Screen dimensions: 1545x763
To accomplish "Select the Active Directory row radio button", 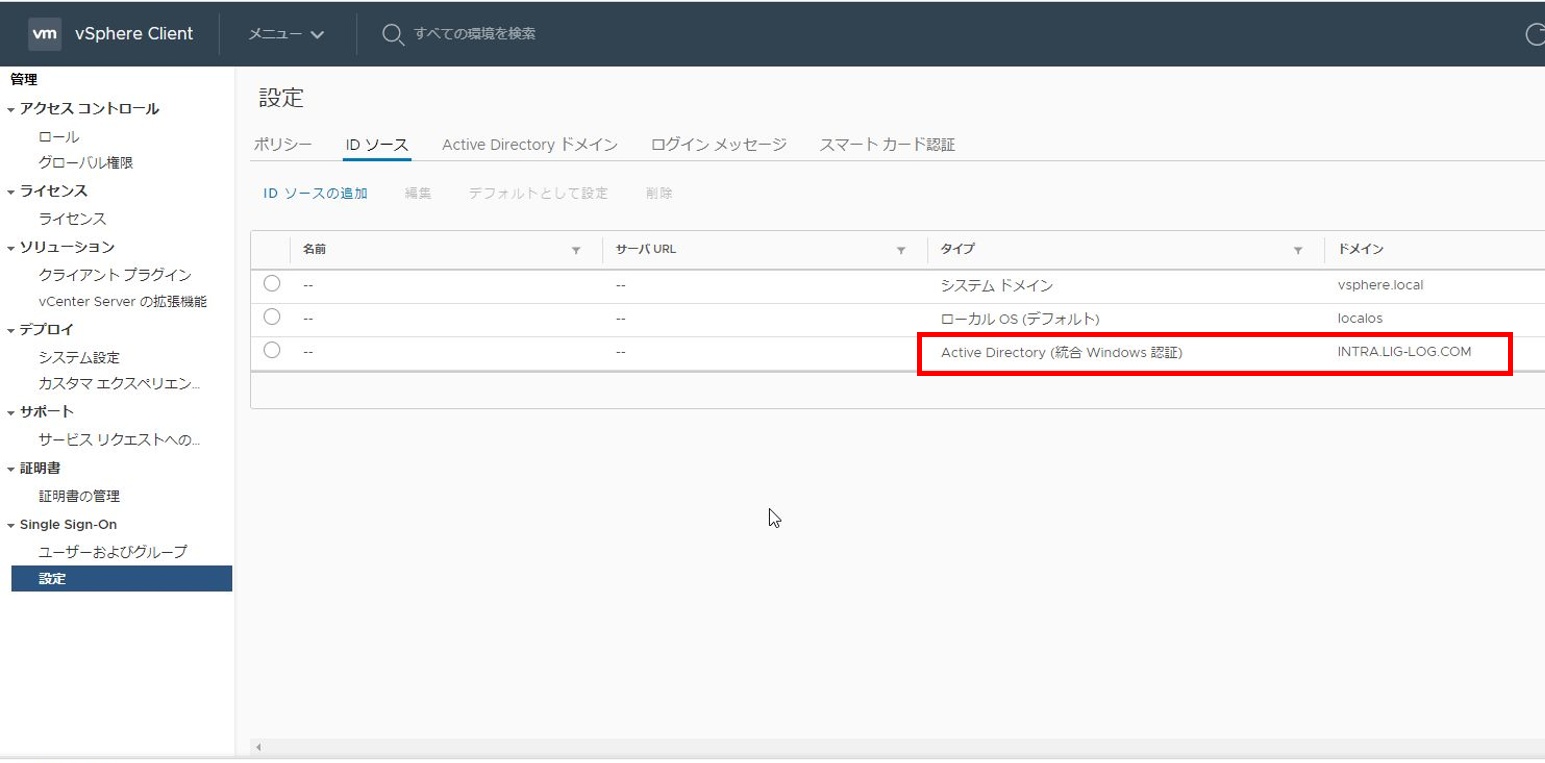I will pos(272,350).
